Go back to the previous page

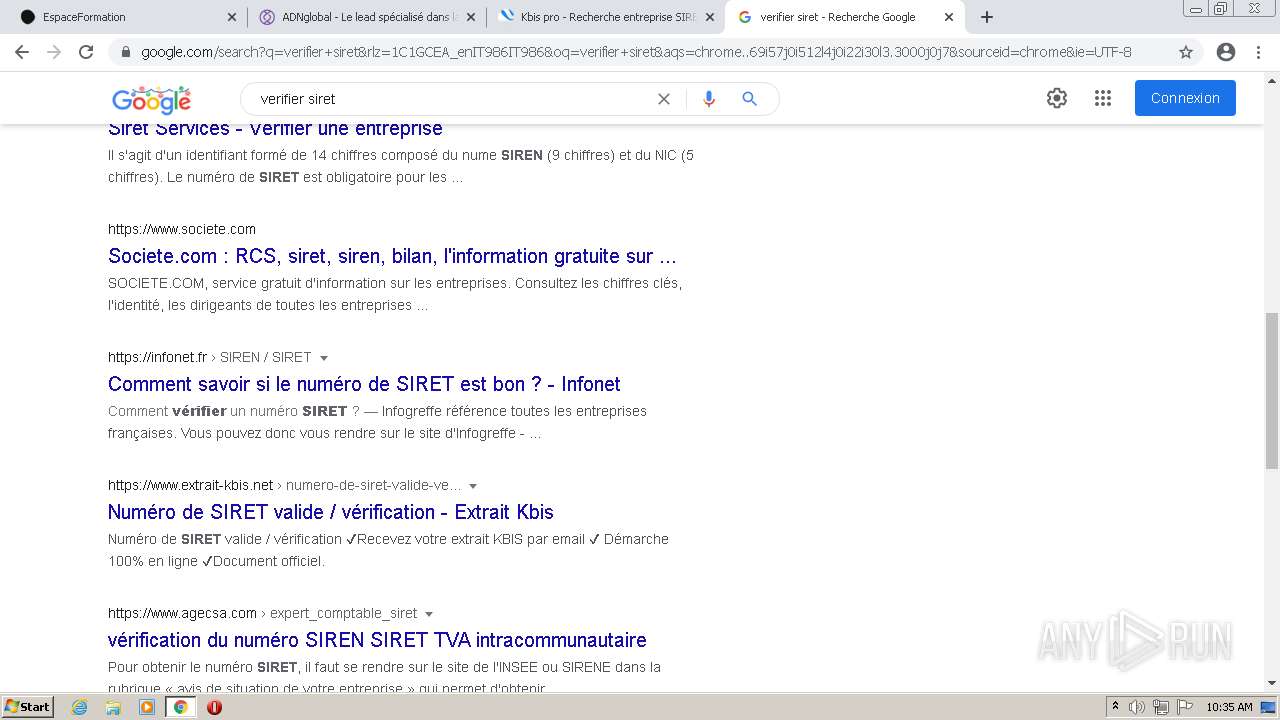pos(22,52)
